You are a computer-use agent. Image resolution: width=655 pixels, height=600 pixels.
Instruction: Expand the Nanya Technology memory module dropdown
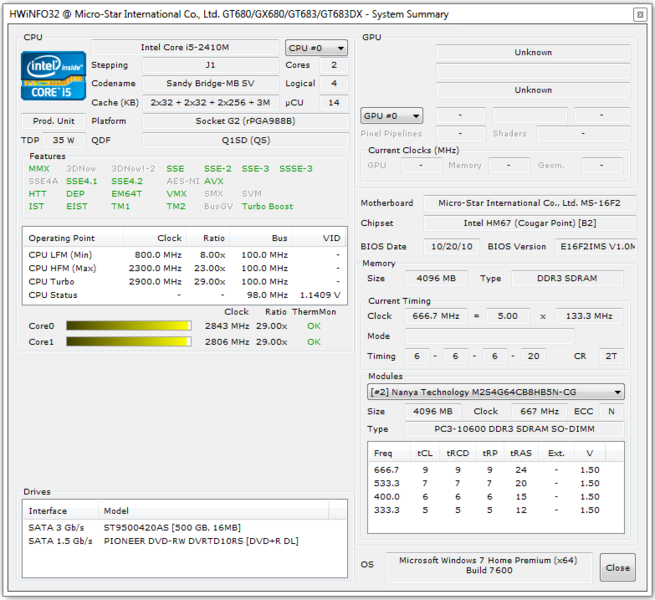[496, 392]
